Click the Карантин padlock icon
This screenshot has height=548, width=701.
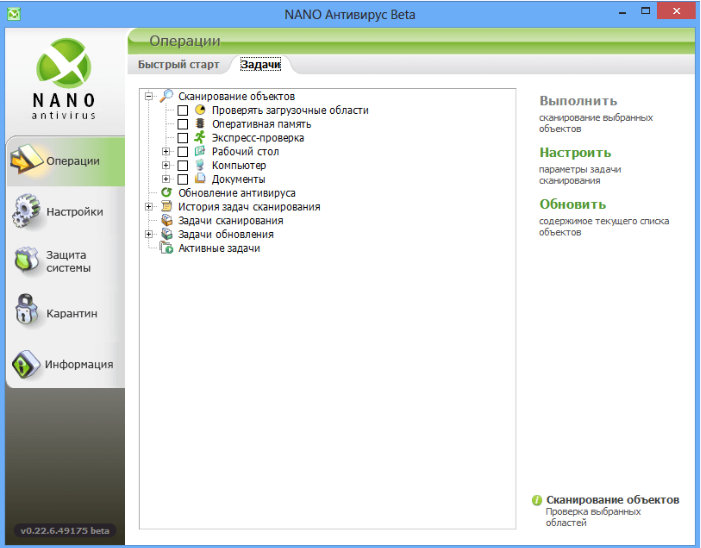pos(26,309)
